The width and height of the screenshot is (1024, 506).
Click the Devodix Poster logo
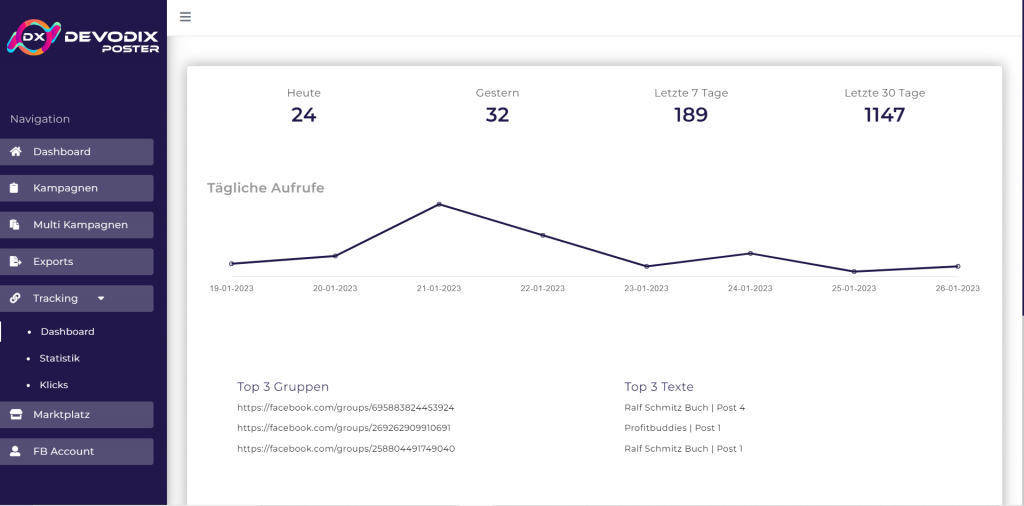coord(83,39)
